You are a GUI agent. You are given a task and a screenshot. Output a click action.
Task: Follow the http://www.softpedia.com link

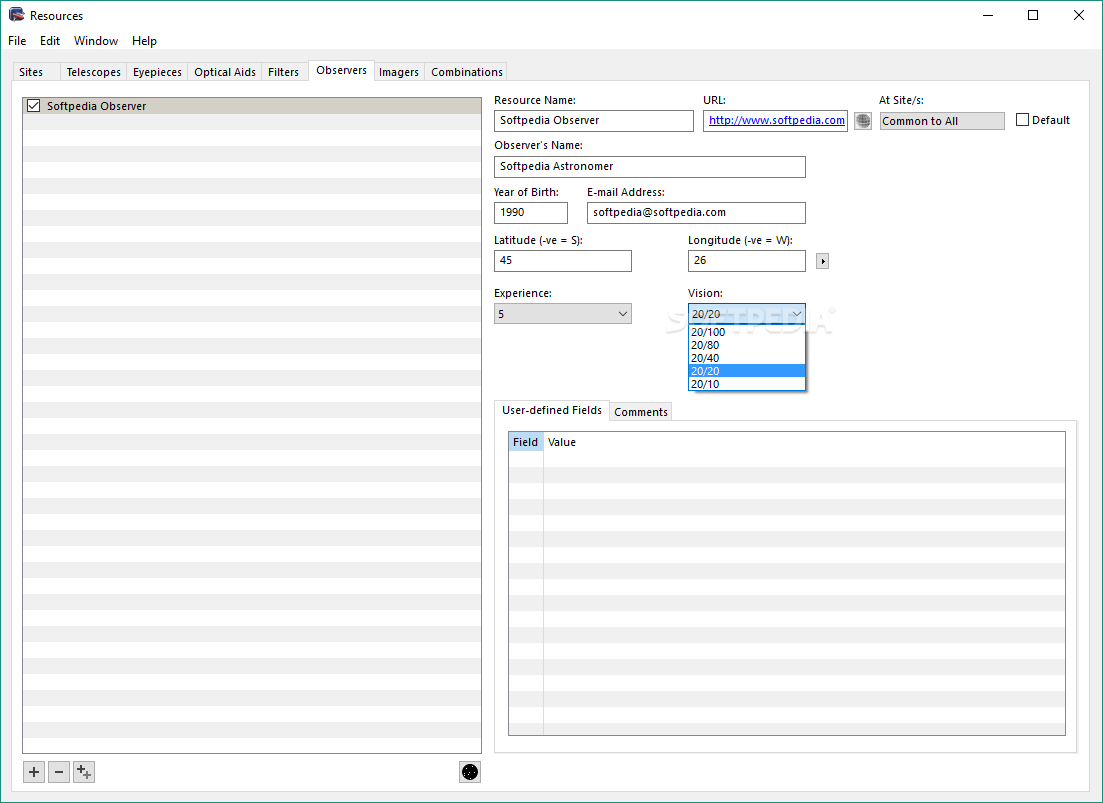click(777, 120)
